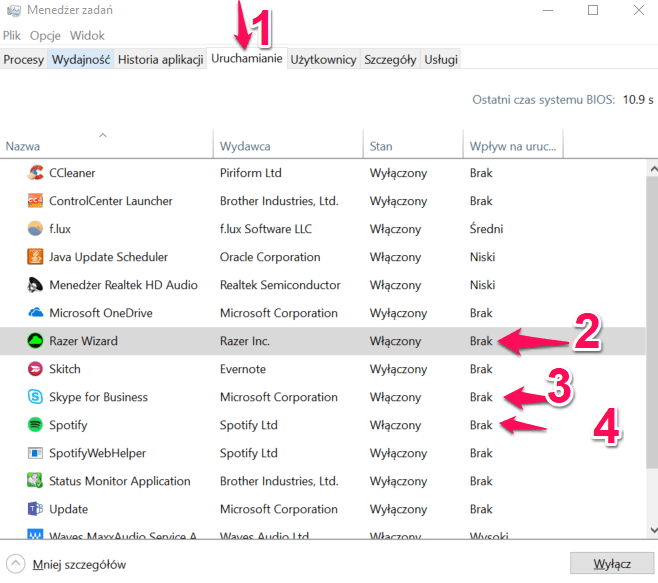The image size is (658, 583).
Task: Switch to the Wydajność tab
Action: pyautogui.click(x=81, y=59)
